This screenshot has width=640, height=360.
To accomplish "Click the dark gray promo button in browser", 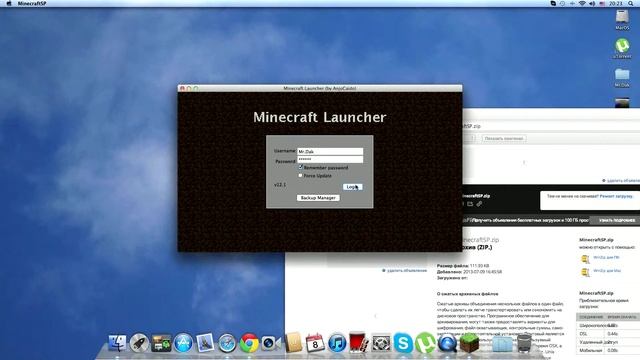I will click(616, 220).
